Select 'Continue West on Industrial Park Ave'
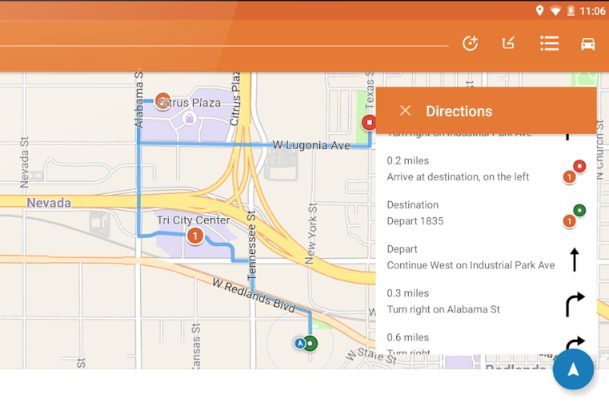 [x=470, y=257]
